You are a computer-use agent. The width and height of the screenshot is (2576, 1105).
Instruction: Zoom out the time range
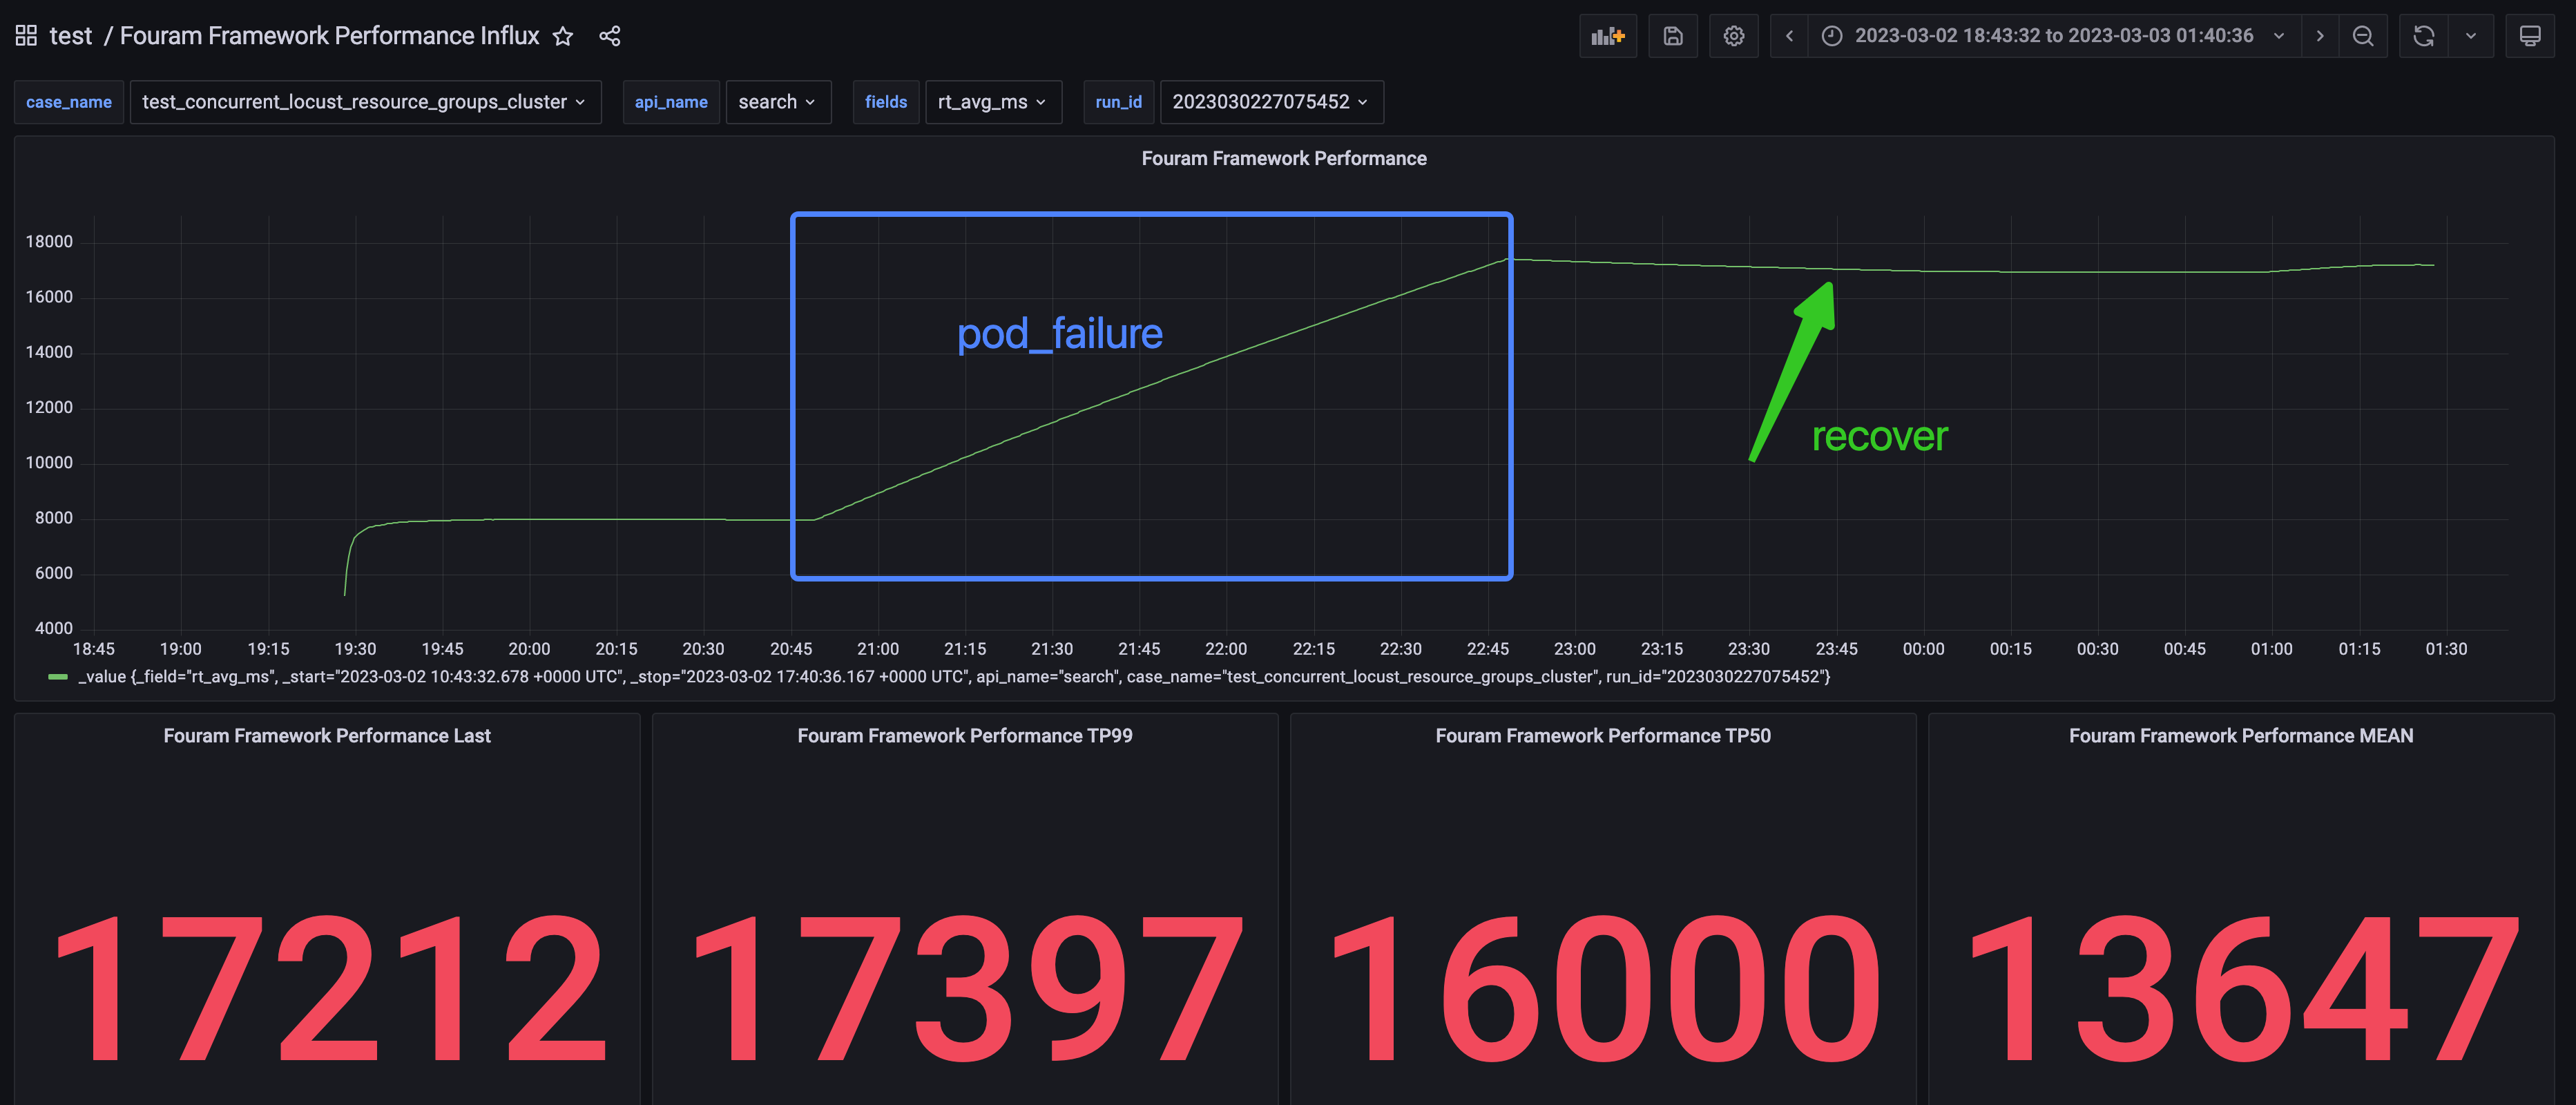pyautogui.click(x=2363, y=35)
